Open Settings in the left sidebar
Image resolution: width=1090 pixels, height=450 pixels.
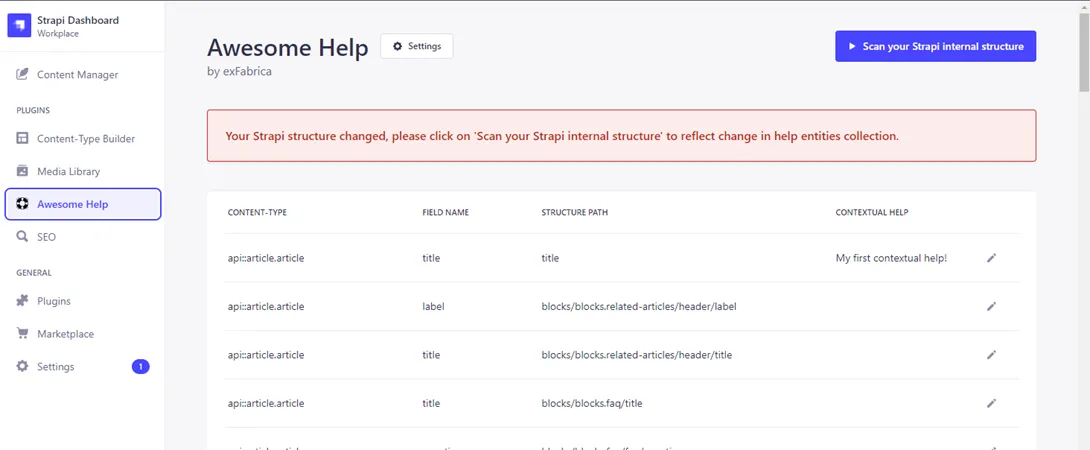click(83, 367)
